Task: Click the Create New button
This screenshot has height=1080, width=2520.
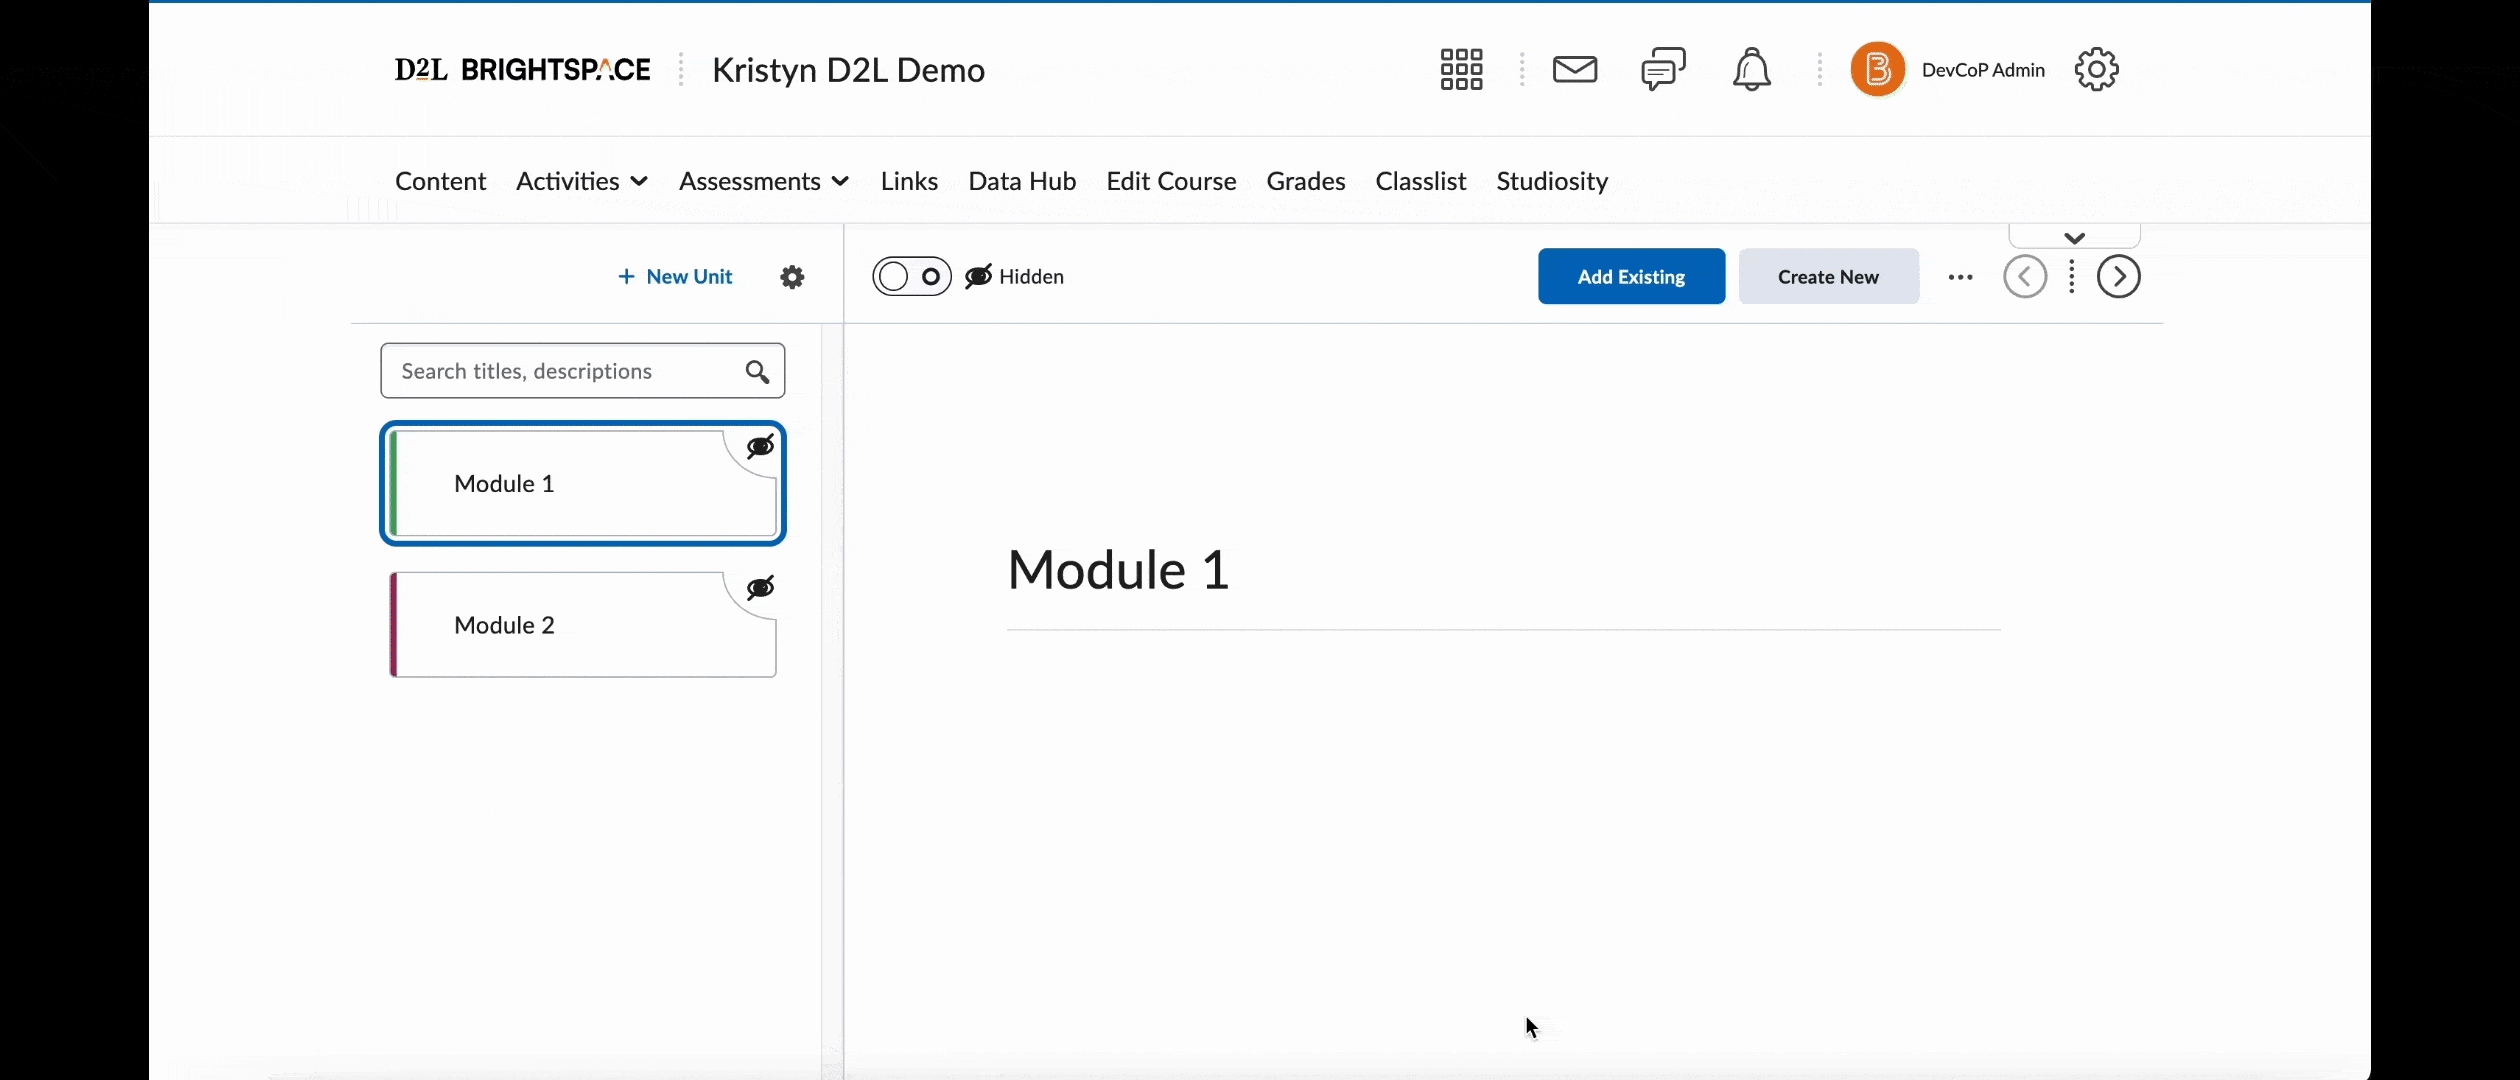Action: (1828, 277)
